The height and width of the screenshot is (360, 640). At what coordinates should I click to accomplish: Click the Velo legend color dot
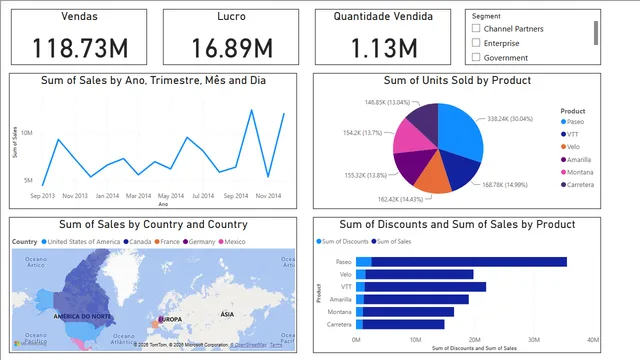(x=563, y=147)
